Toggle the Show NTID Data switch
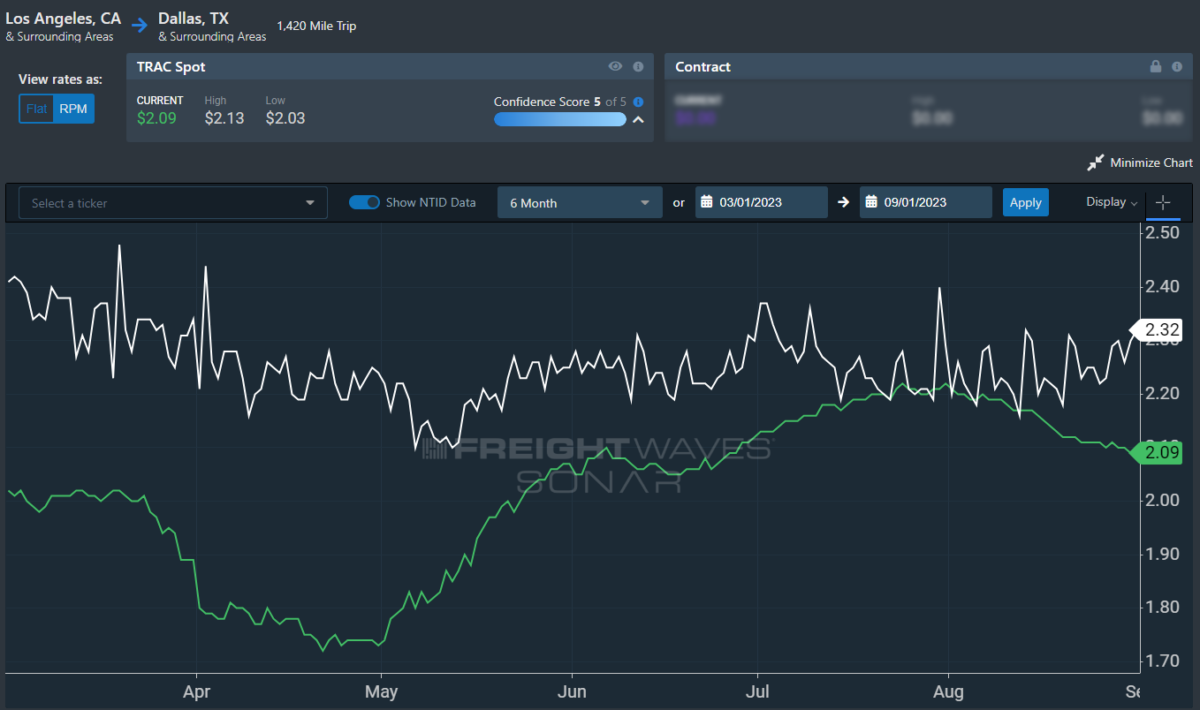The height and width of the screenshot is (710, 1200). coord(364,202)
